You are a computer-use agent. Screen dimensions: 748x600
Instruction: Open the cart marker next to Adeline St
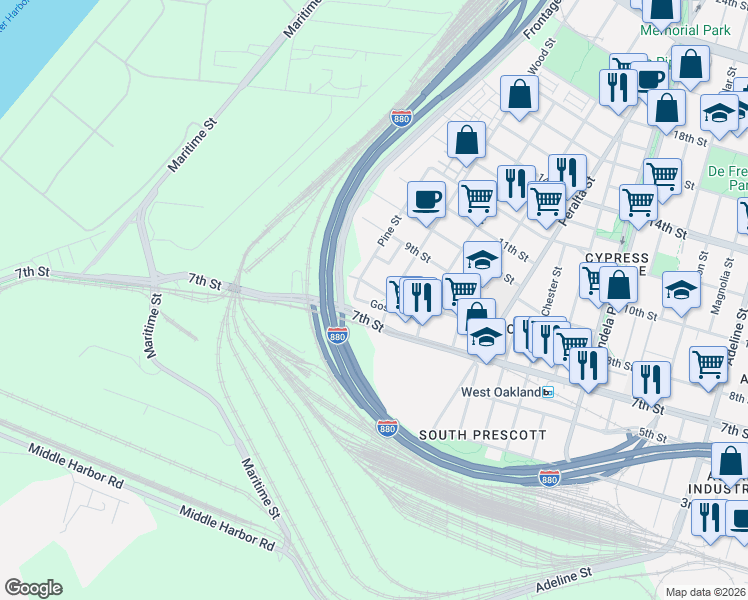[x=708, y=369]
